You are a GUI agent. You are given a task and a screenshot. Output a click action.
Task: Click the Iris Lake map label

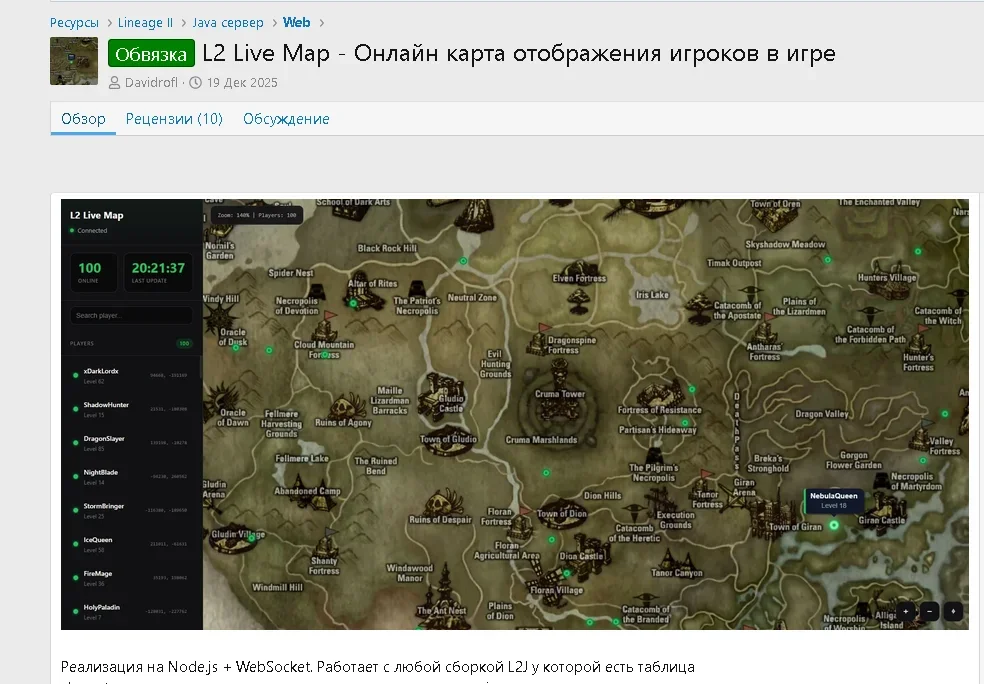point(652,295)
